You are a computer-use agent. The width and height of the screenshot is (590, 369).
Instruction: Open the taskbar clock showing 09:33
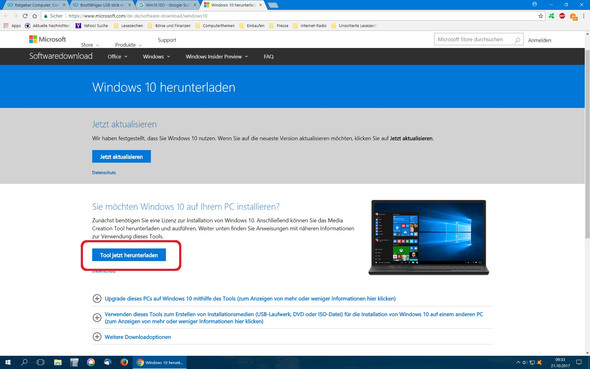[x=560, y=363]
